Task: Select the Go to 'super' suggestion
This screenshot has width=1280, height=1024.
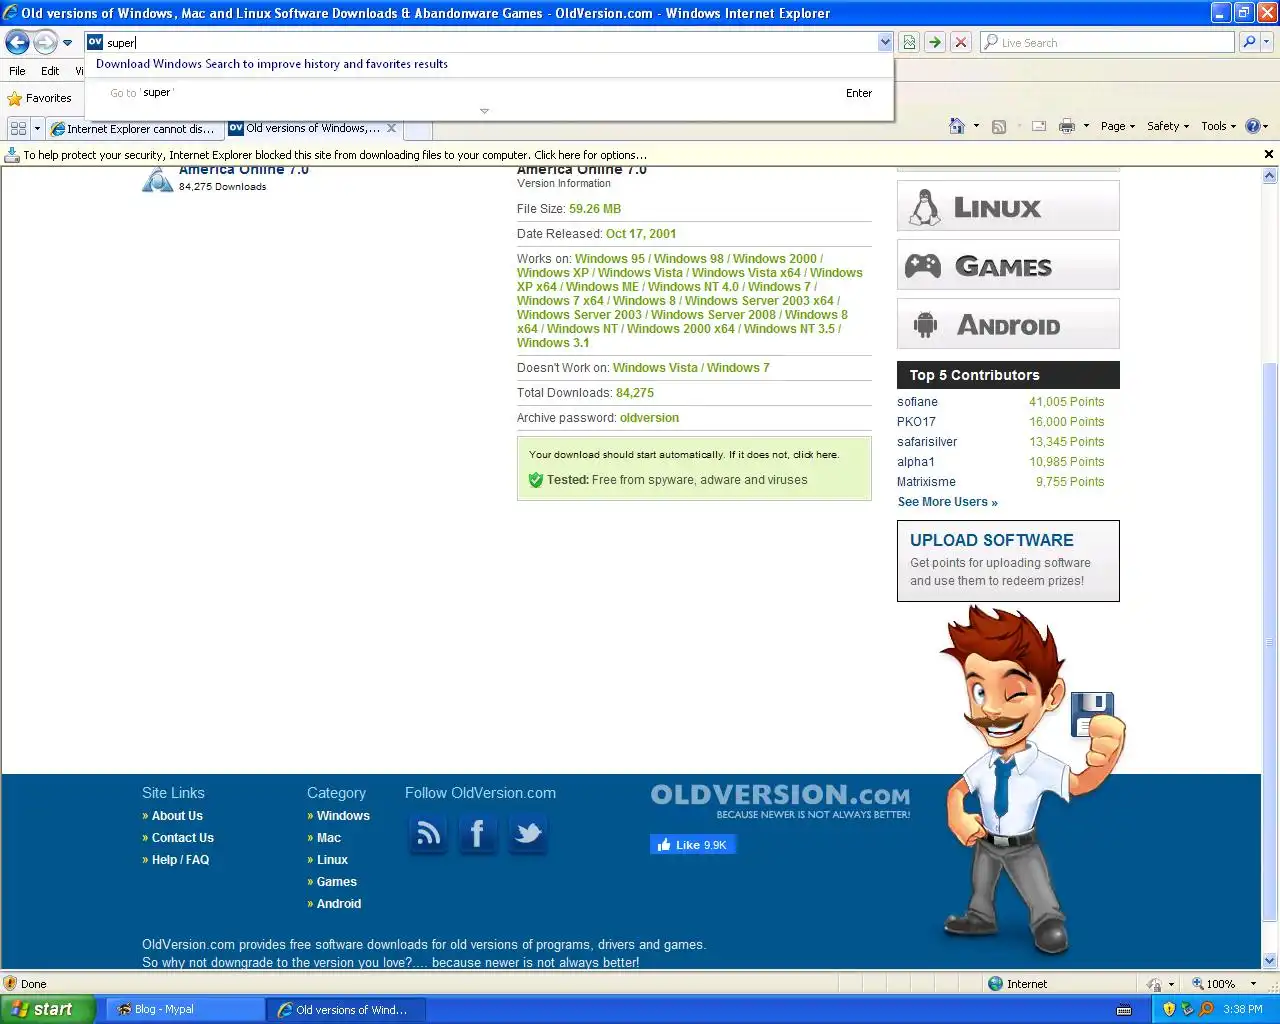Action: (490, 93)
